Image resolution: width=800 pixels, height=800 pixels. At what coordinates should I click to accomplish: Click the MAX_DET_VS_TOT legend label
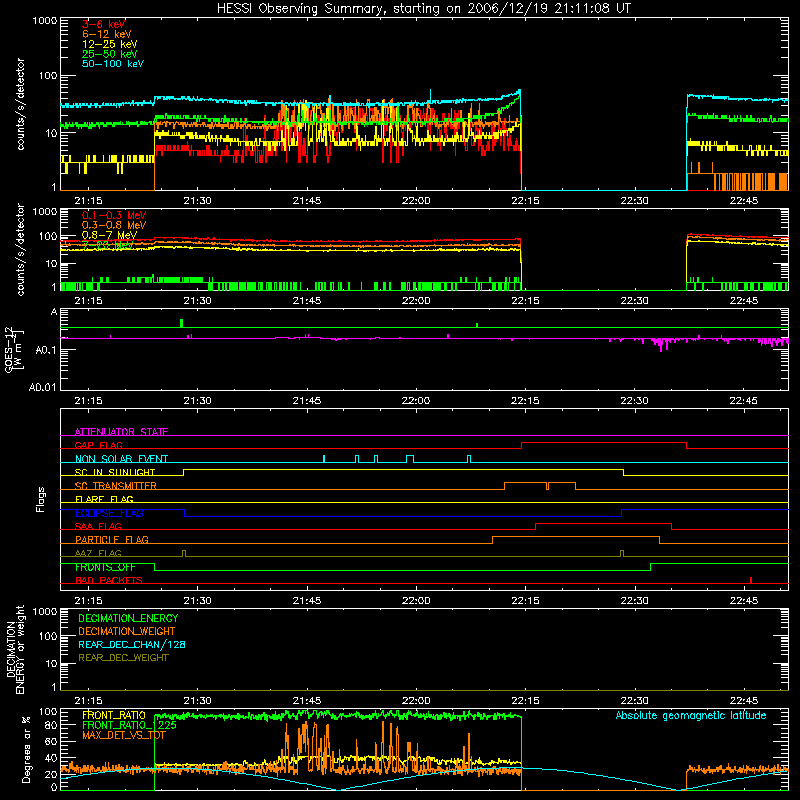coord(124,735)
